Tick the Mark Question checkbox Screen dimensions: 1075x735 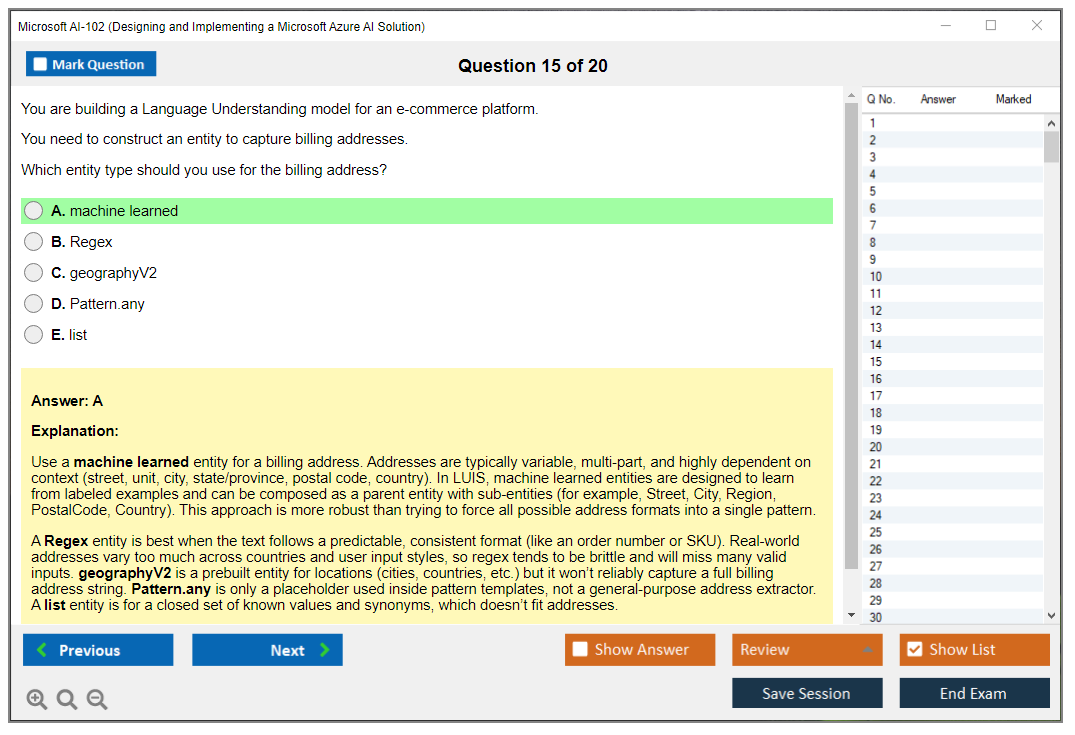coord(40,64)
